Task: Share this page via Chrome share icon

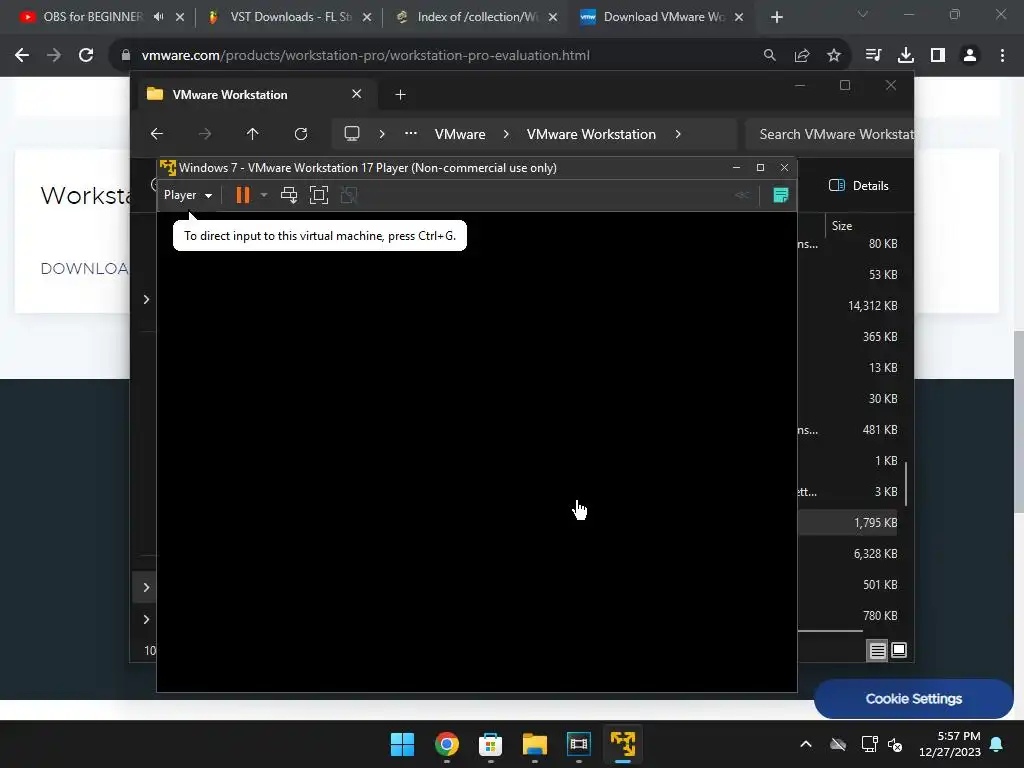Action: click(802, 56)
